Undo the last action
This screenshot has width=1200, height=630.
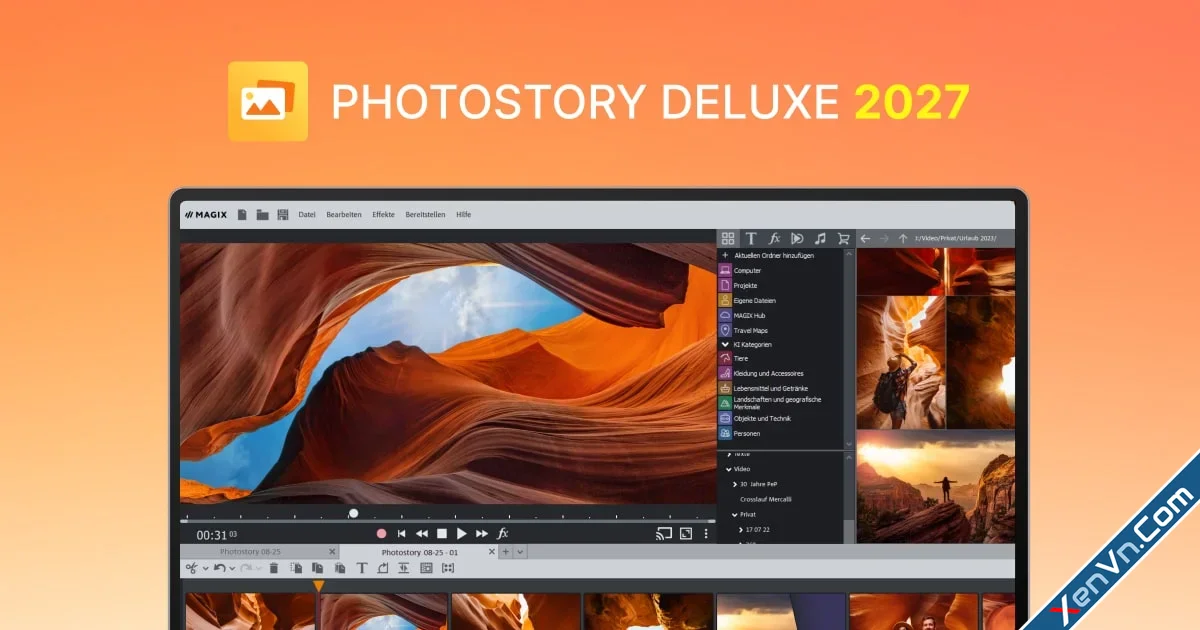point(220,568)
